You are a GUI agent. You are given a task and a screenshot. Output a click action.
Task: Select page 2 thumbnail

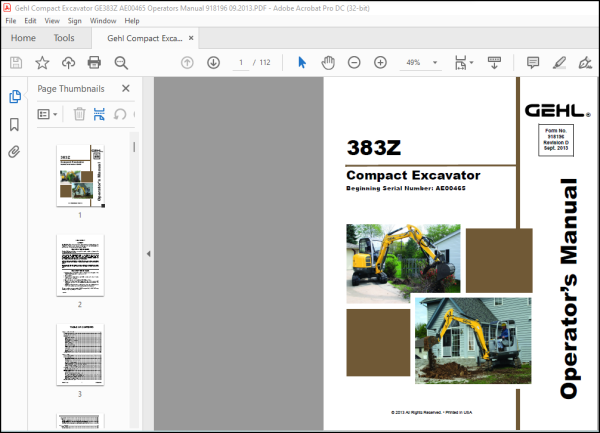[80, 265]
